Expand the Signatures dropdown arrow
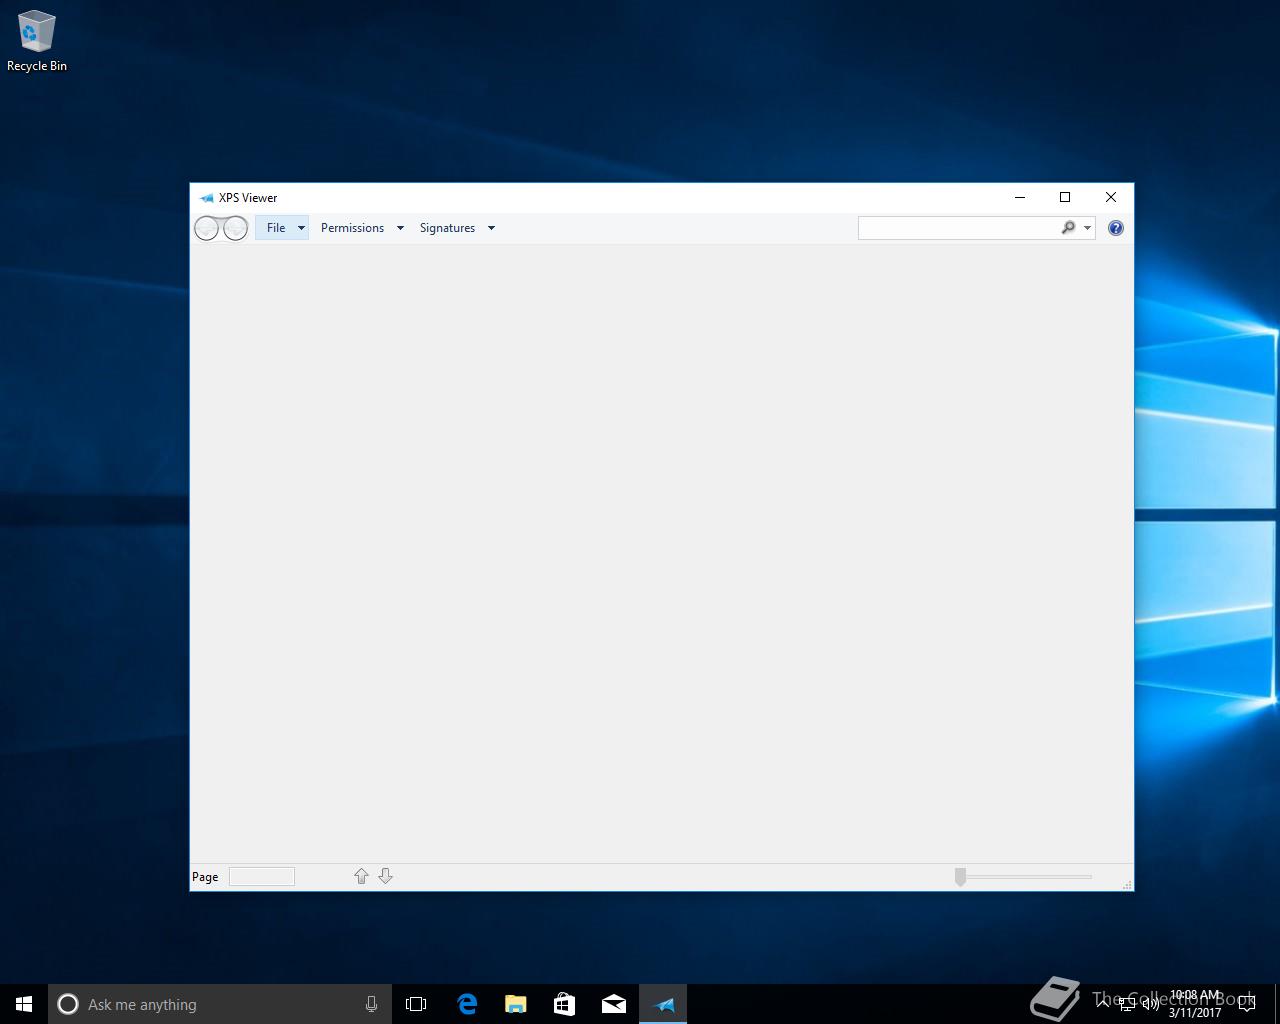 click(491, 228)
